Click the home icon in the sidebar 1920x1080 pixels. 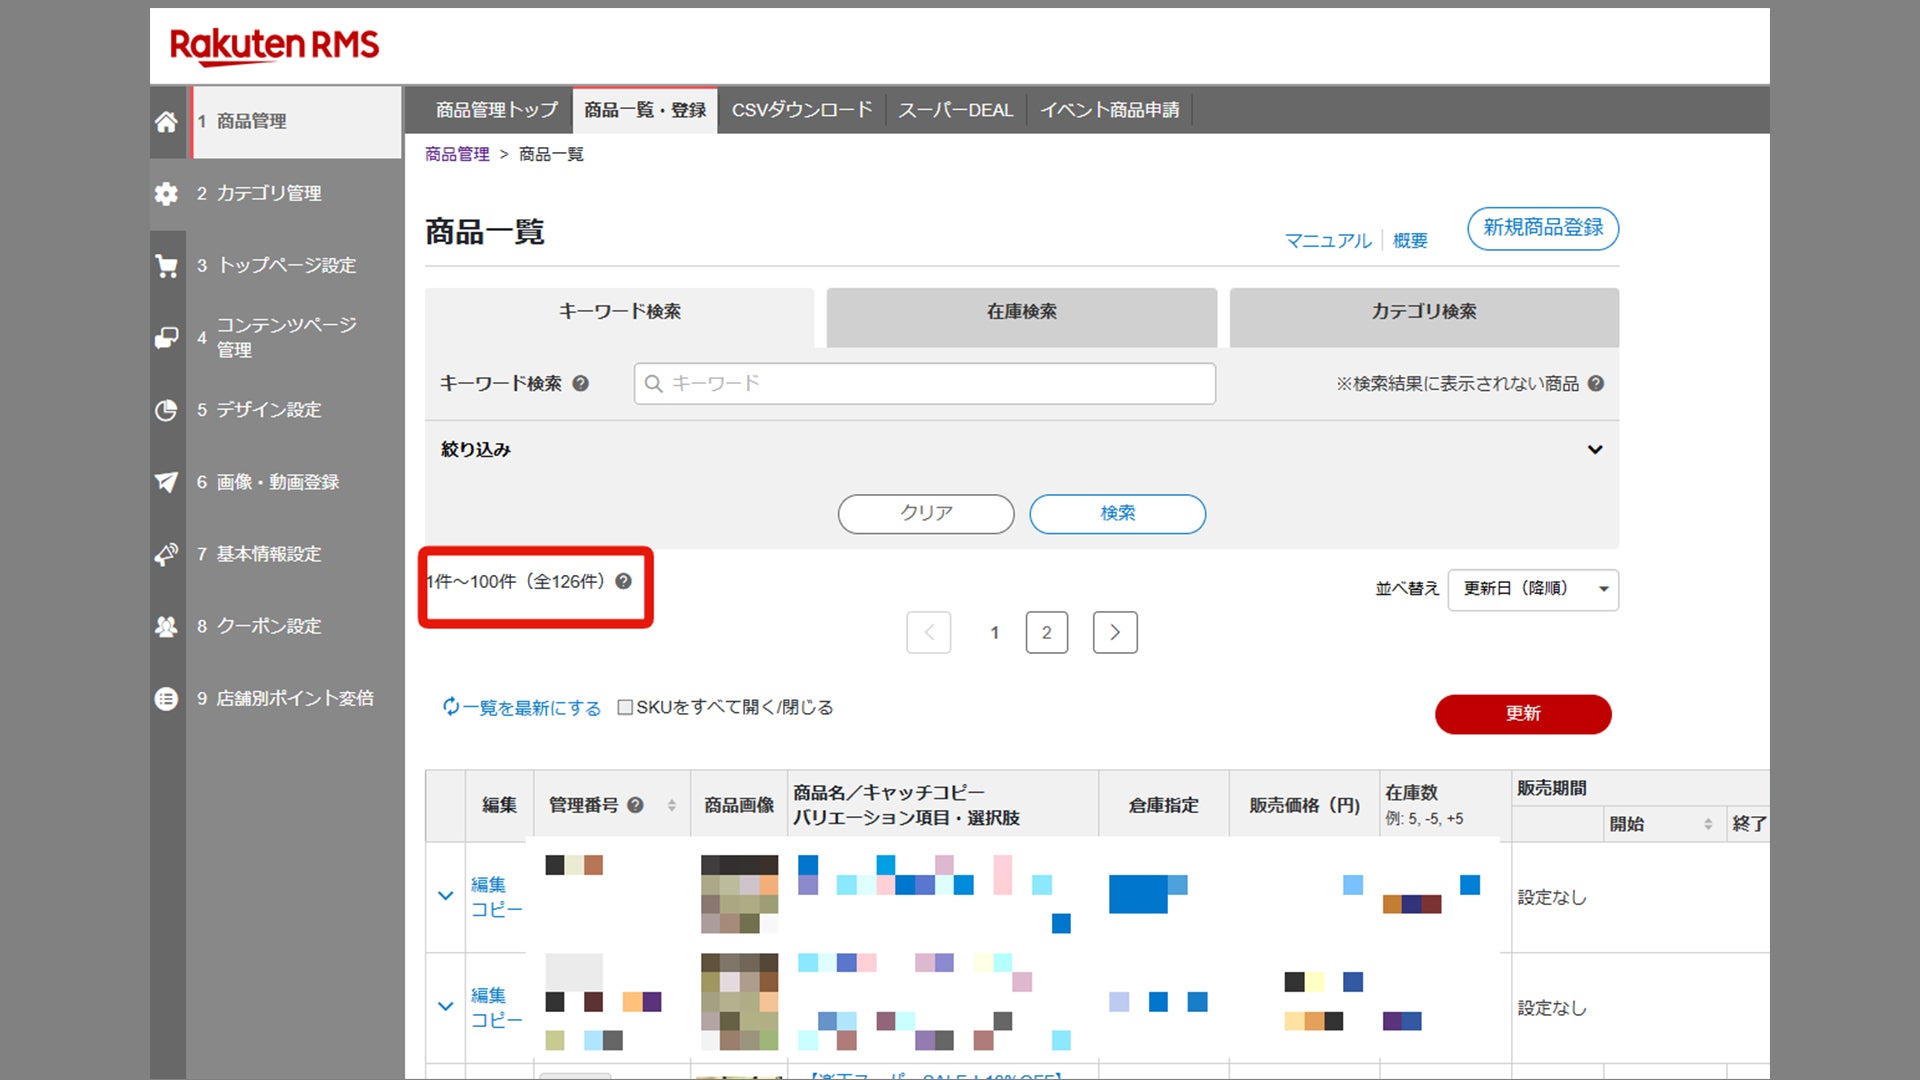[166, 122]
